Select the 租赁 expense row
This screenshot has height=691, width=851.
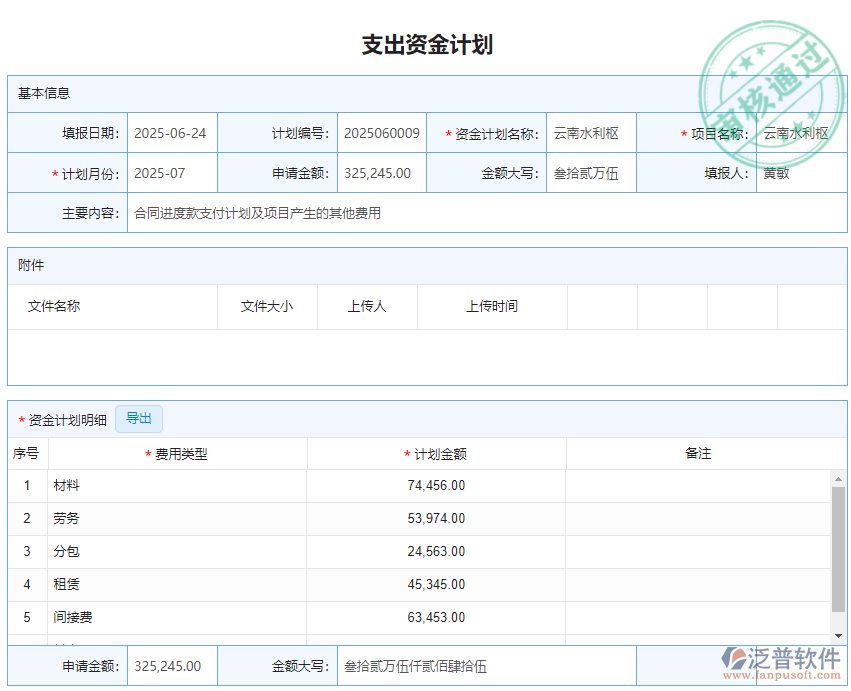coord(66,584)
